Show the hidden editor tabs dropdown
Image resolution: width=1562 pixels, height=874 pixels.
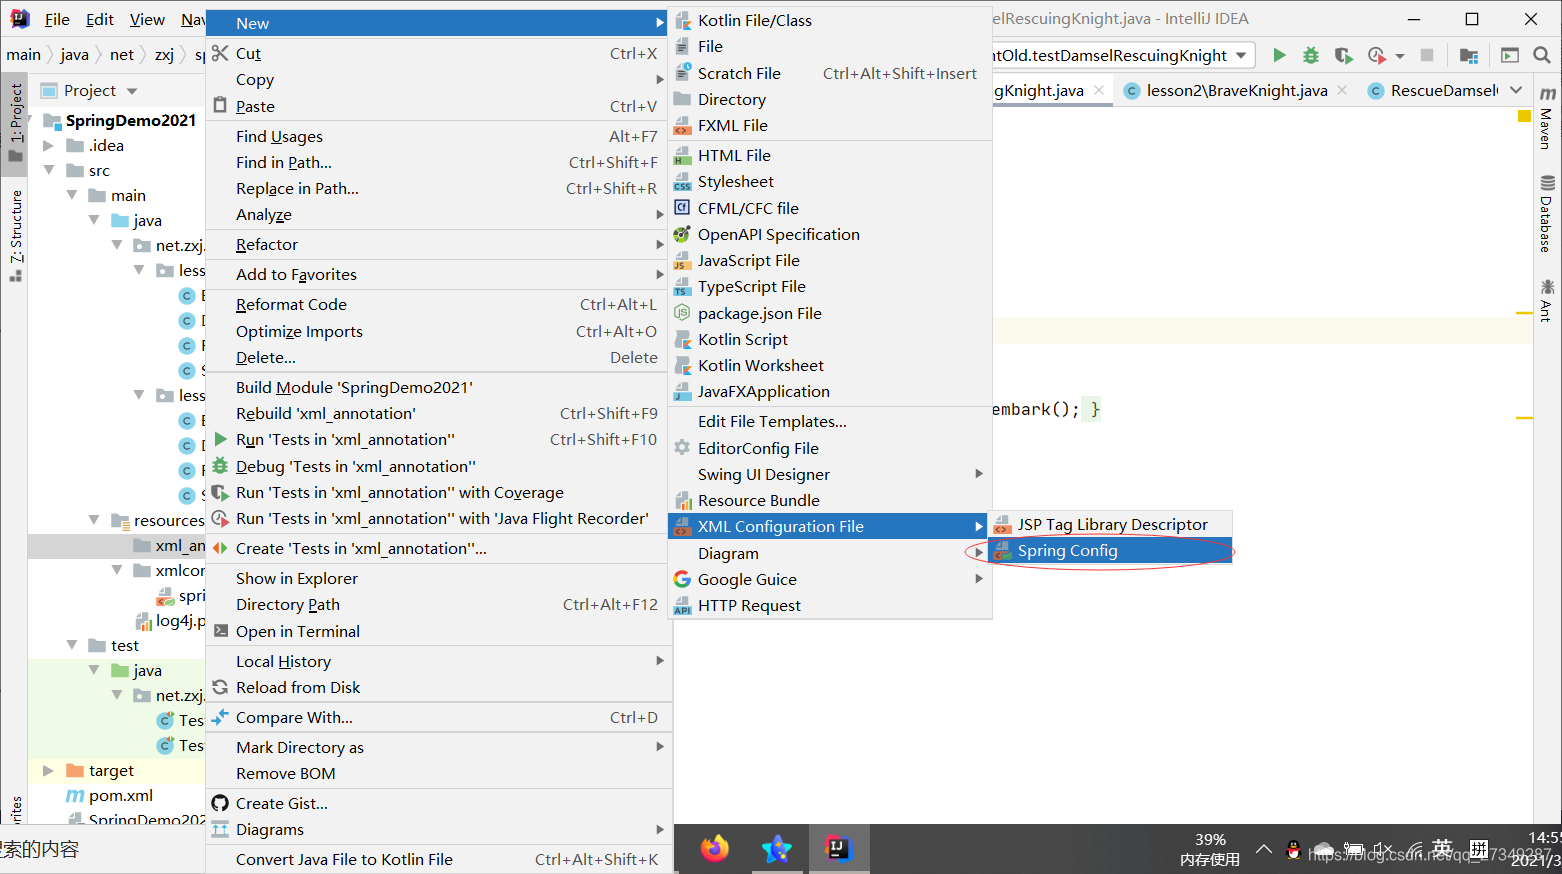point(1516,90)
